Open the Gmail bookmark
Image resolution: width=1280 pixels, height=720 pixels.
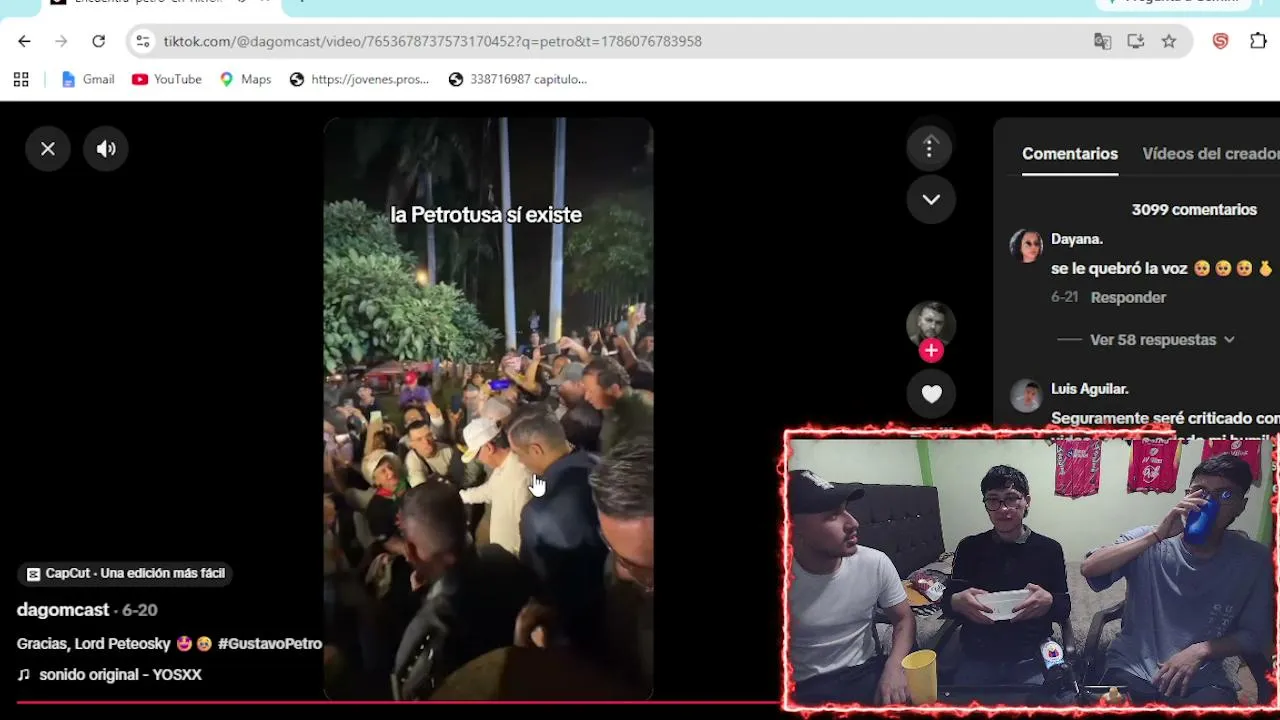pyautogui.click(x=88, y=79)
